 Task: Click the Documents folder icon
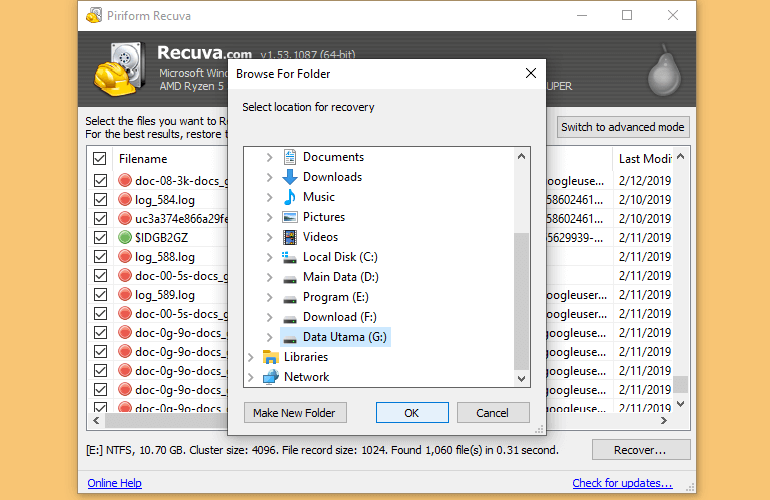click(290, 157)
